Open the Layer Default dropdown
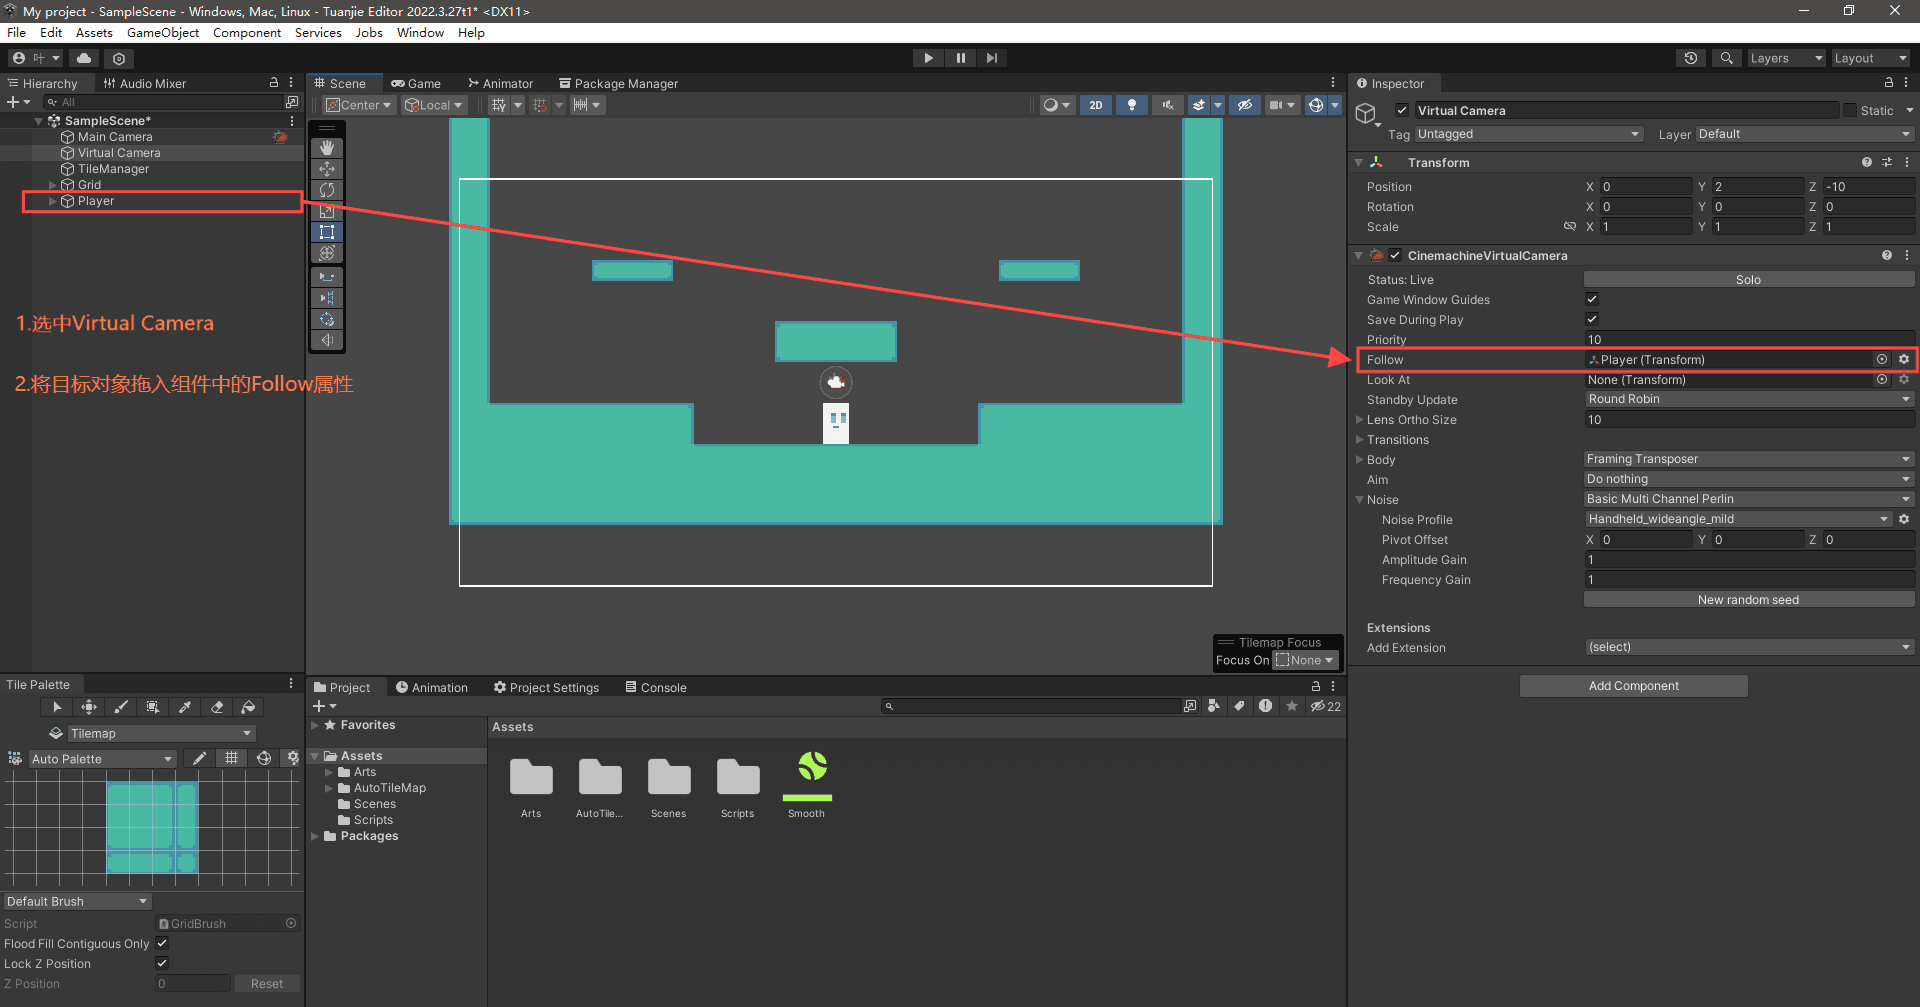The height and width of the screenshot is (1007, 1920). 1805,134
